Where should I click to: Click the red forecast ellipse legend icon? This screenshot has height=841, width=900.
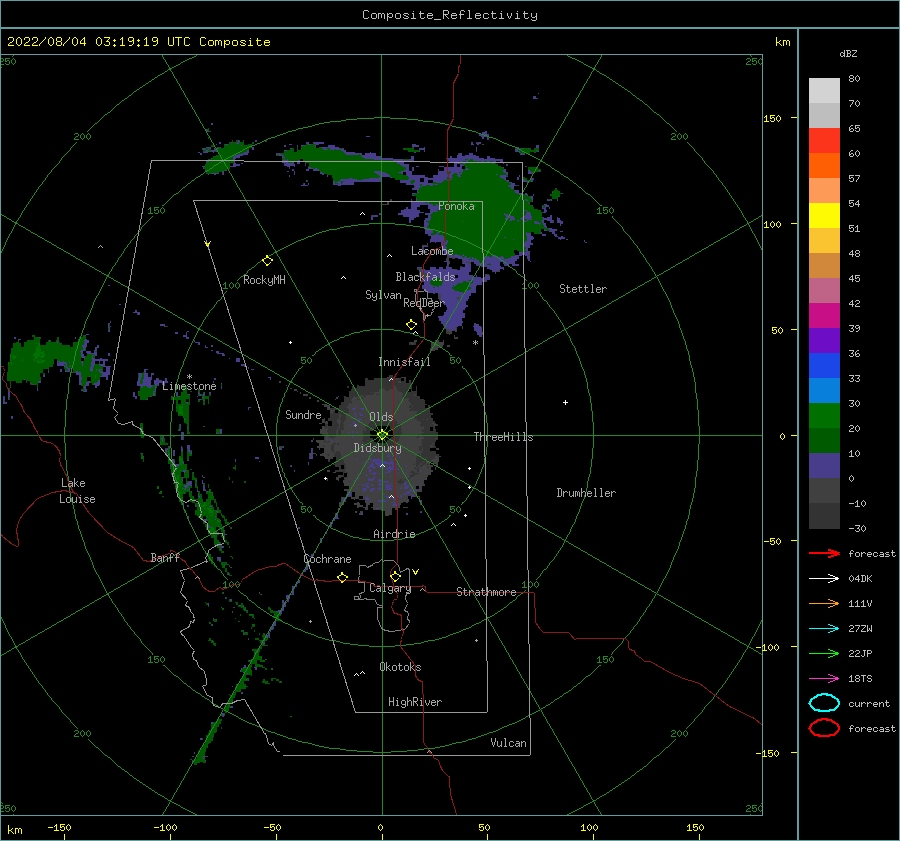point(824,728)
